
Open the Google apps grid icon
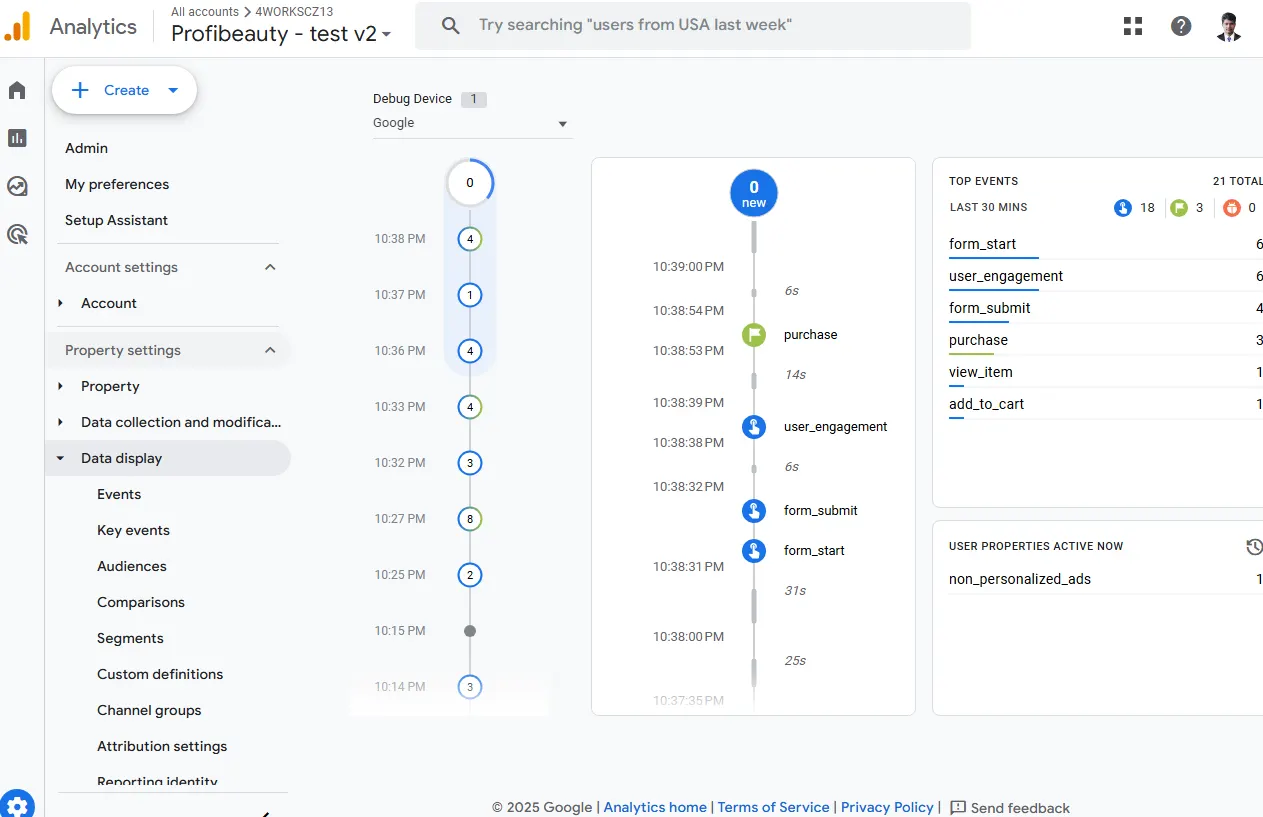coord(1133,26)
